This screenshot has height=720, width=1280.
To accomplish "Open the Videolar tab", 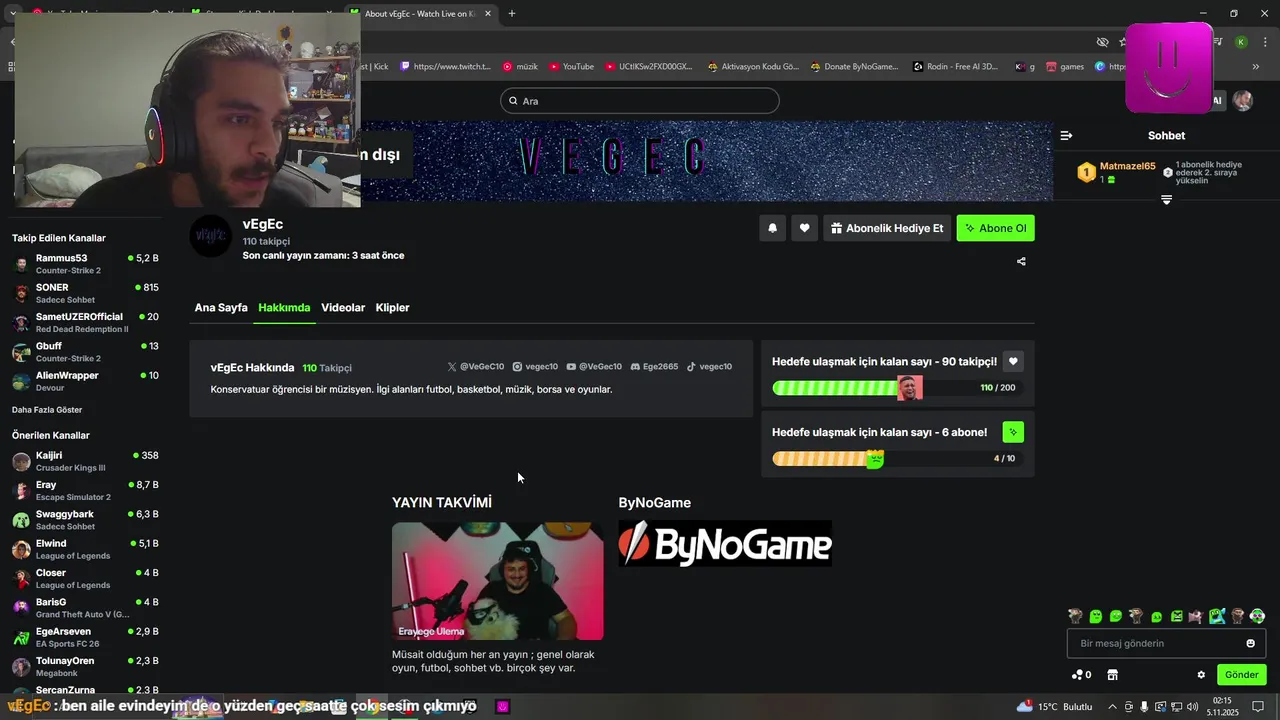I will pos(343,308).
